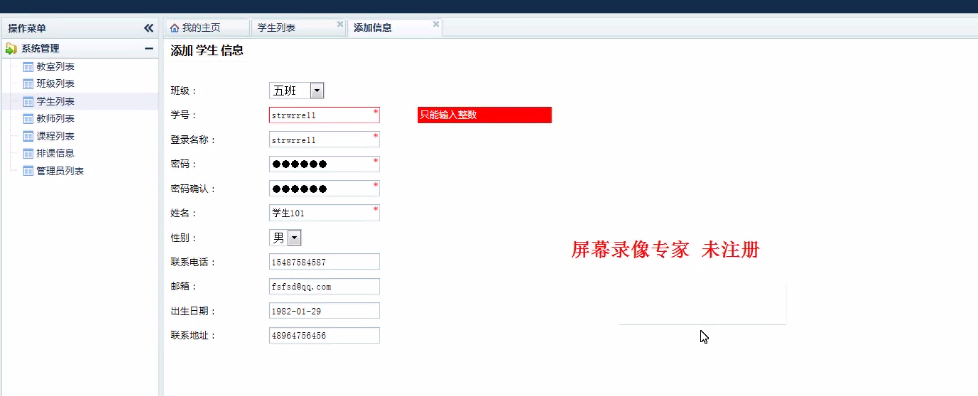Open the 性别 dropdown showing 男
The image size is (978, 396).
[285, 238]
